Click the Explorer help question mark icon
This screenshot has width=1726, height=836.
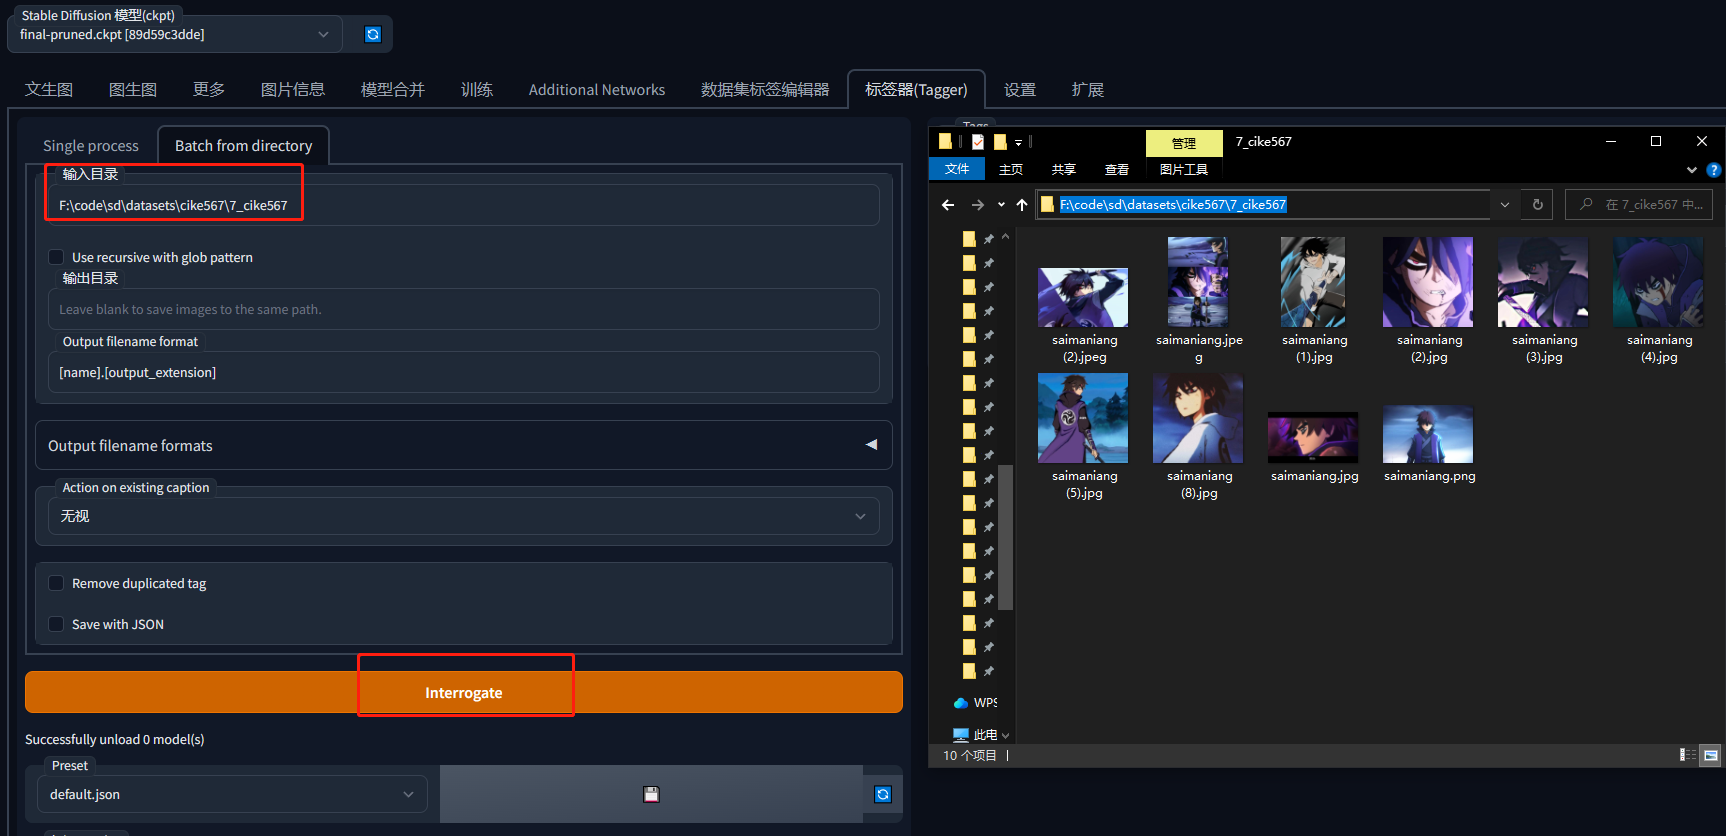coord(1713,170)
